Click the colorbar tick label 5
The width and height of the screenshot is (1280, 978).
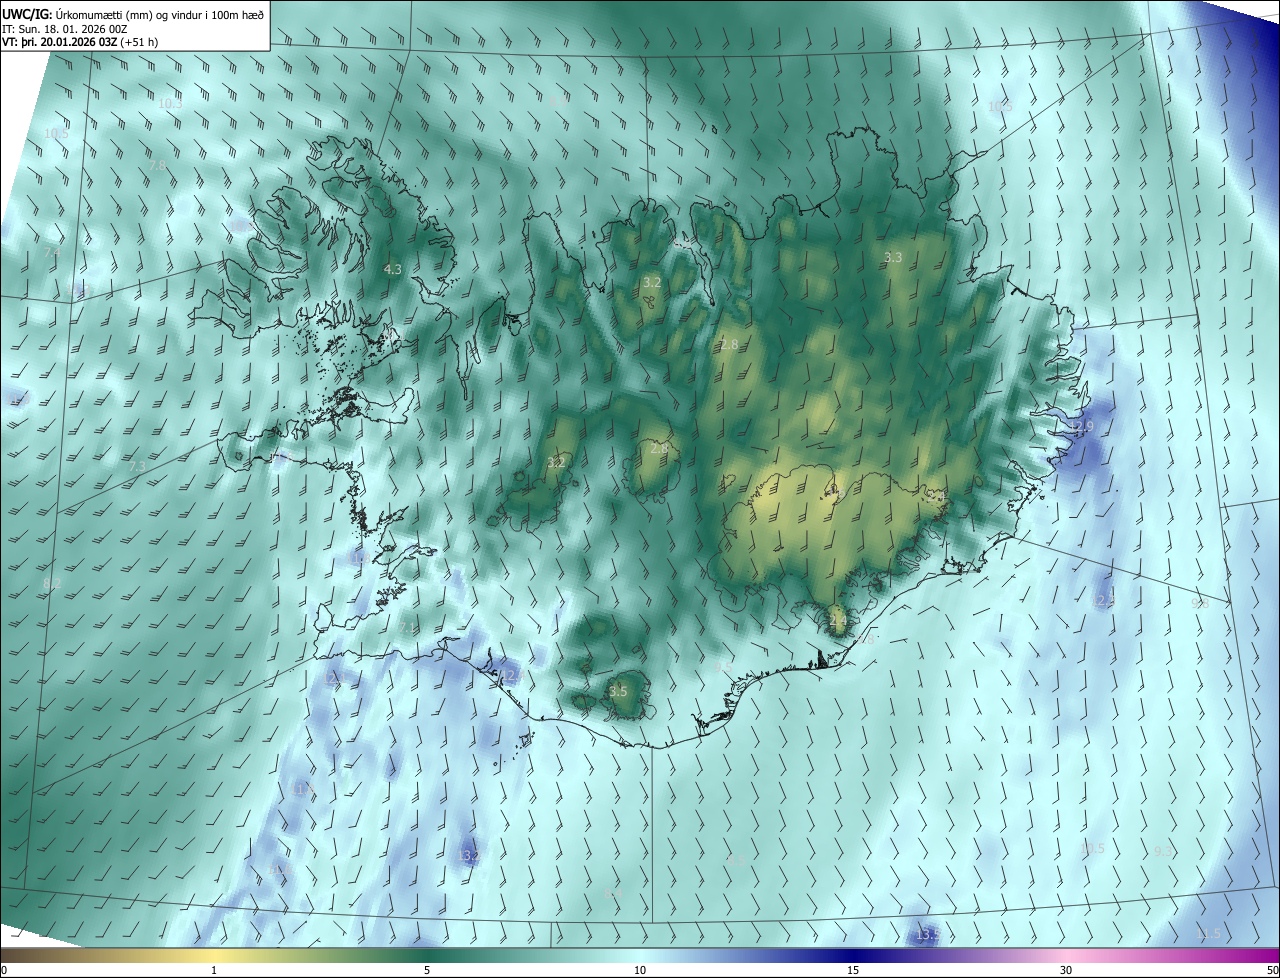[427, 970]
